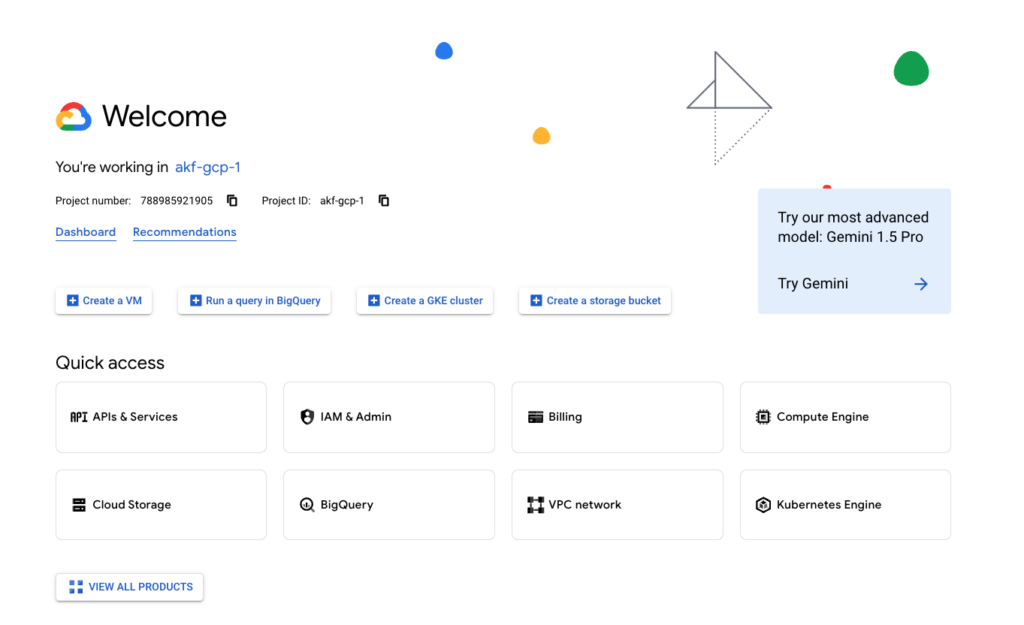
Task: Run a query in BigQuery
Action: coord(254,300)
